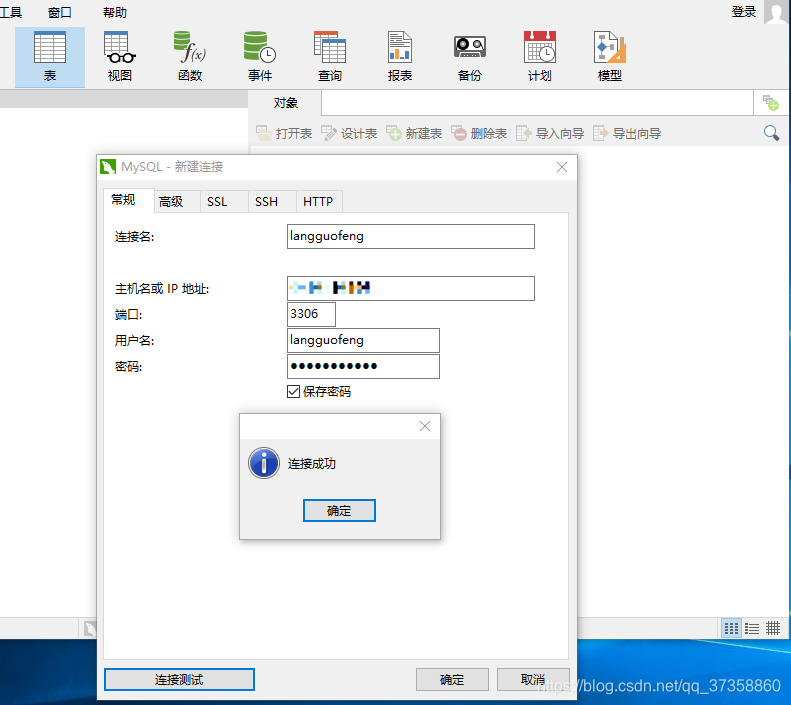Screen dimensions: 791x705
Task: Focus the 连接名 connection name field
Action: tap(411, 236)
